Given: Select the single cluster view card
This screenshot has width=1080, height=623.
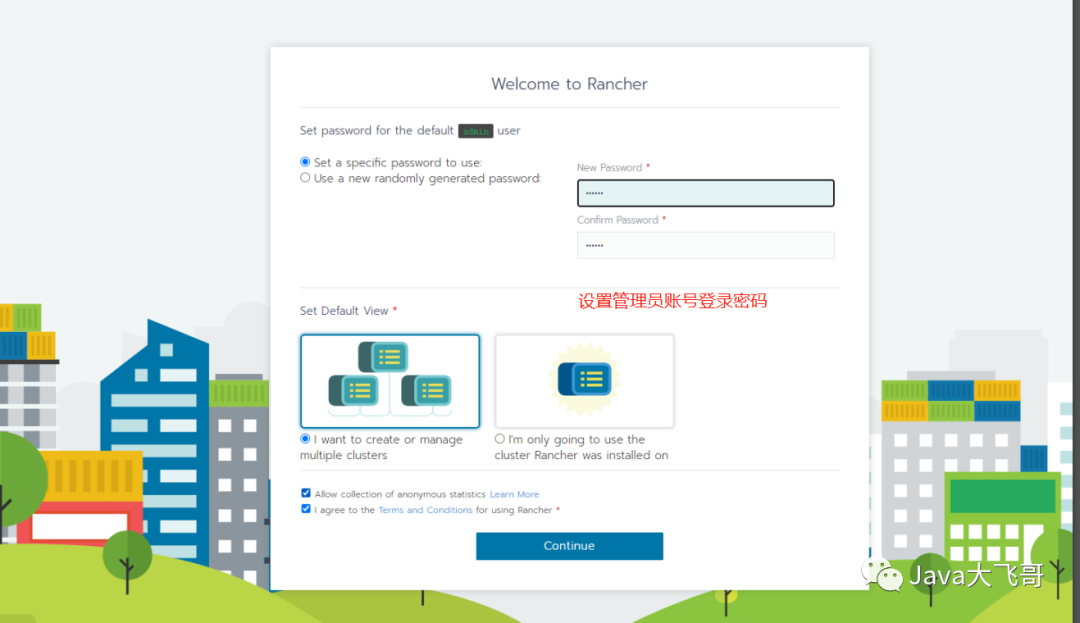Looking at the screenshot, I should click(584, 381).
